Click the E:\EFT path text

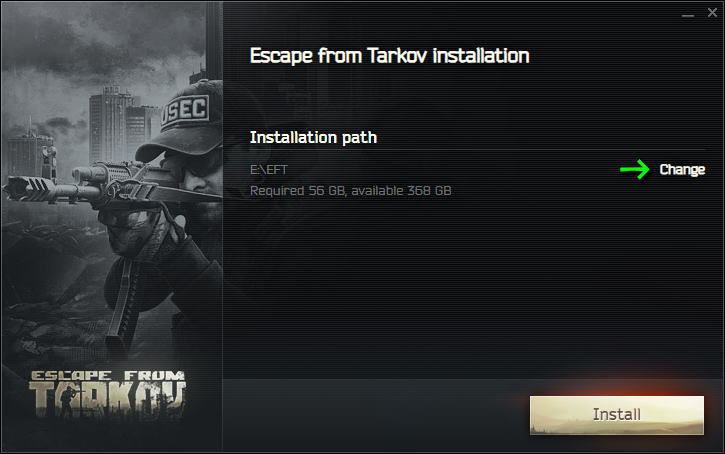point(269,170)
